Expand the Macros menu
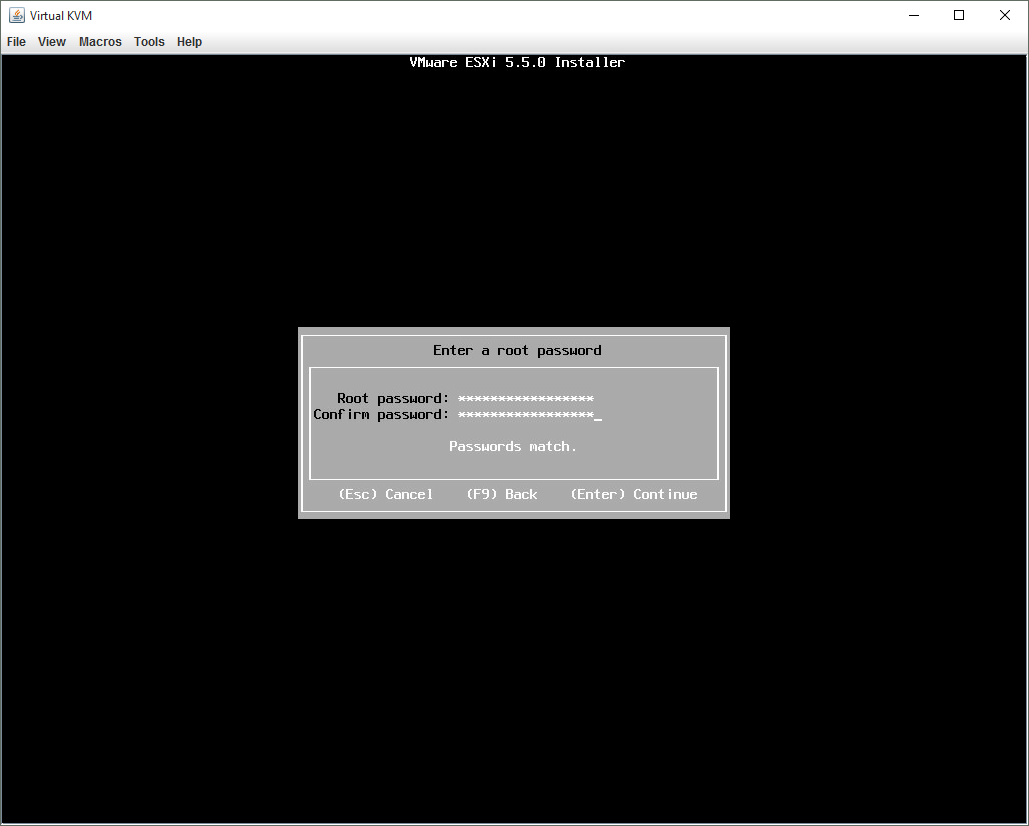Screen dimensions: 1029x826 point(100,42)
